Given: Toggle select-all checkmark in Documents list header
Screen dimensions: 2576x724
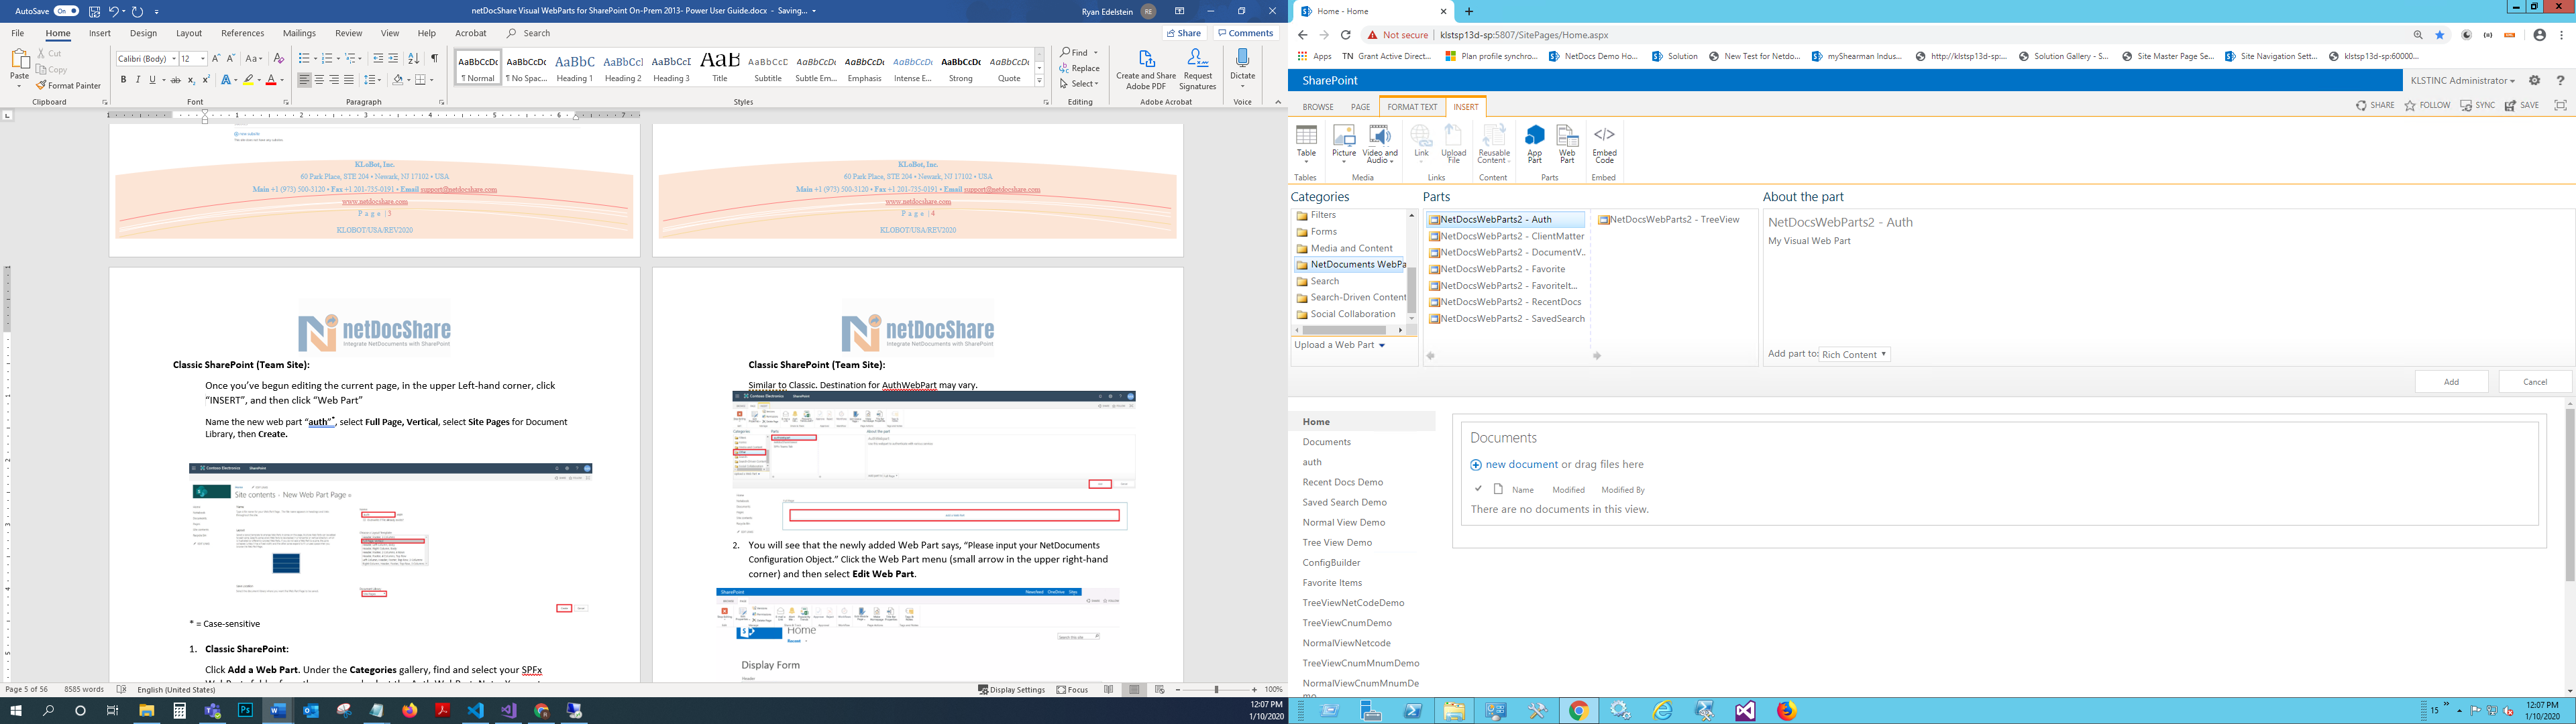Looking at the screenshot, I should (1478, 489).
